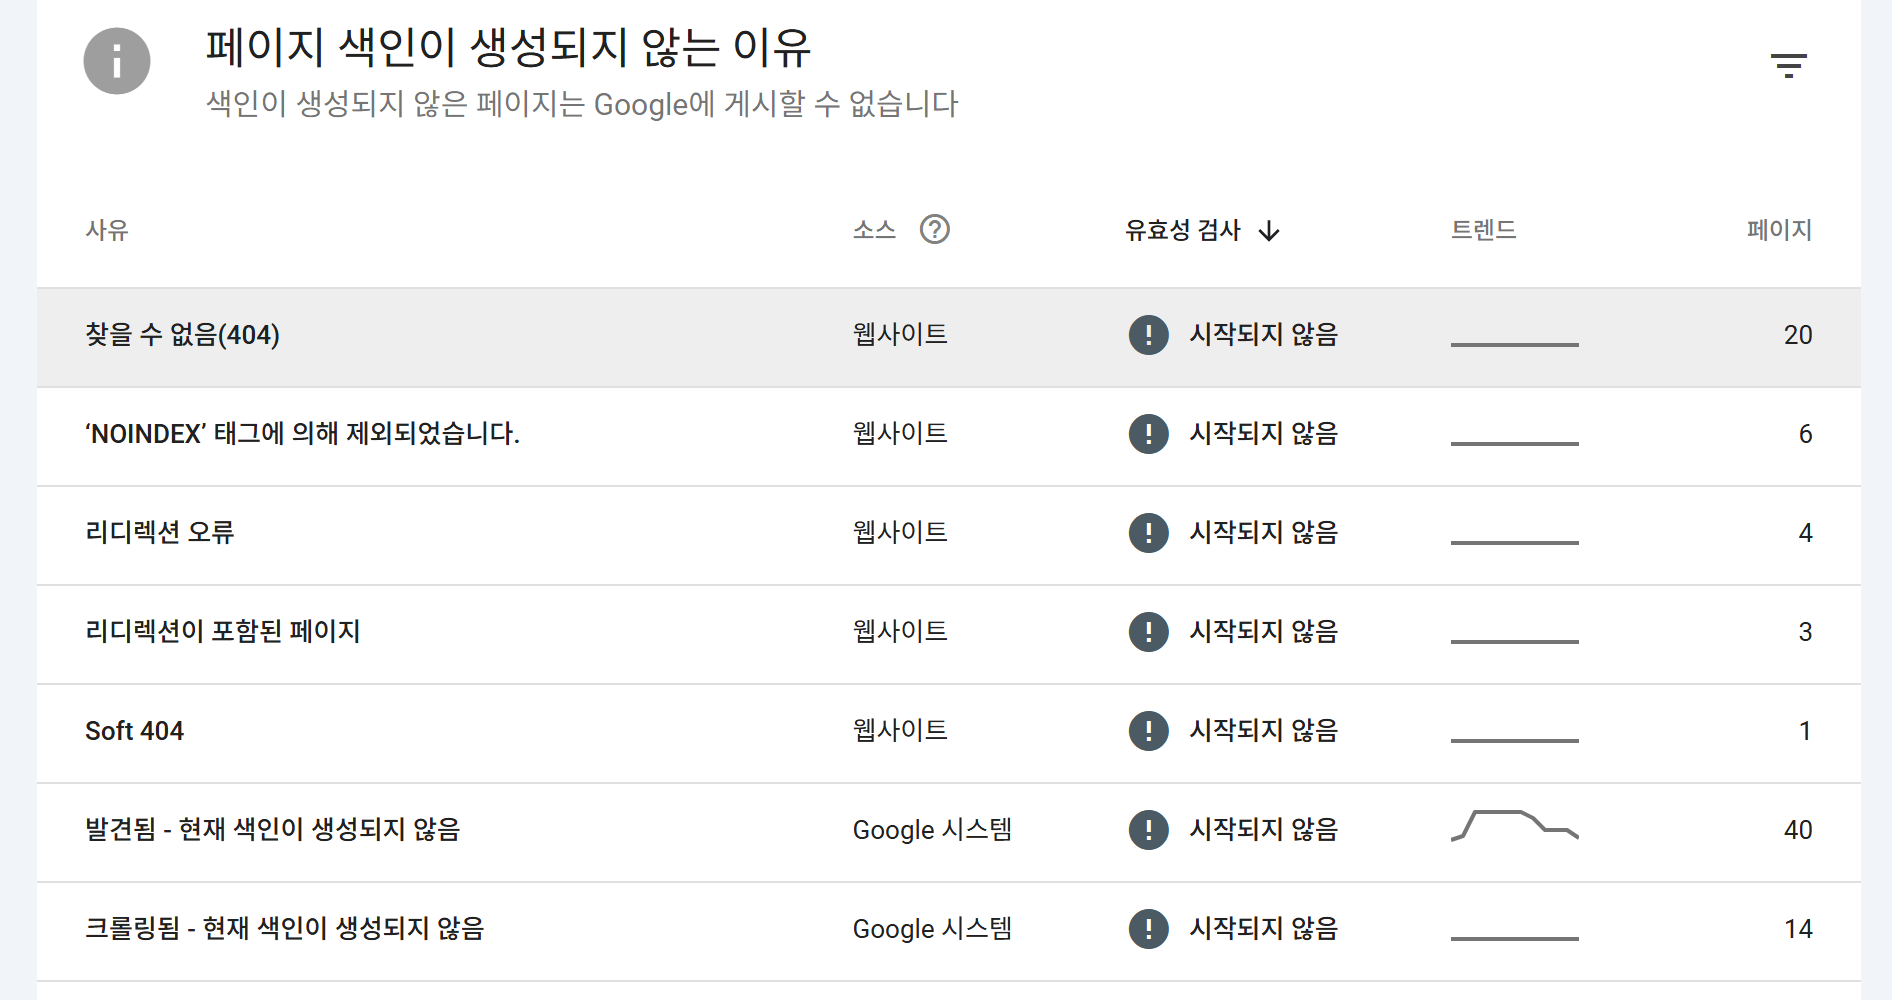Select the Soft 404 reason row
The image size is (1892, 1000).
point(134,731)
